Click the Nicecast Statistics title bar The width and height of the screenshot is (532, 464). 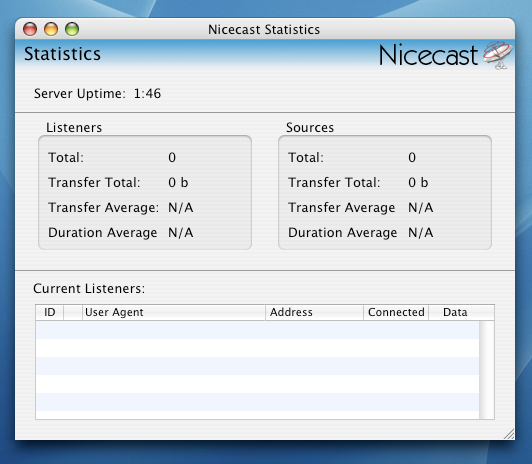264,29
